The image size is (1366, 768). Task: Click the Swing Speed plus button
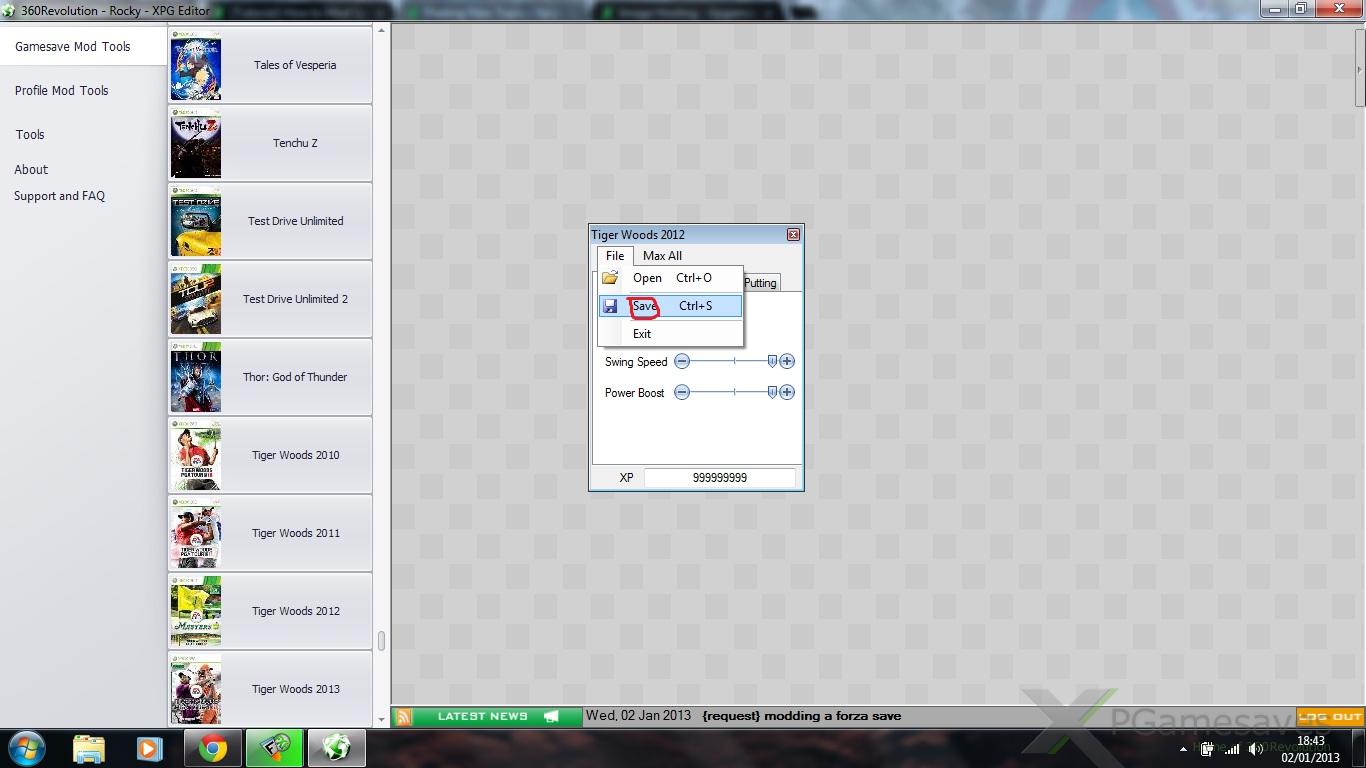click(787, 361)
